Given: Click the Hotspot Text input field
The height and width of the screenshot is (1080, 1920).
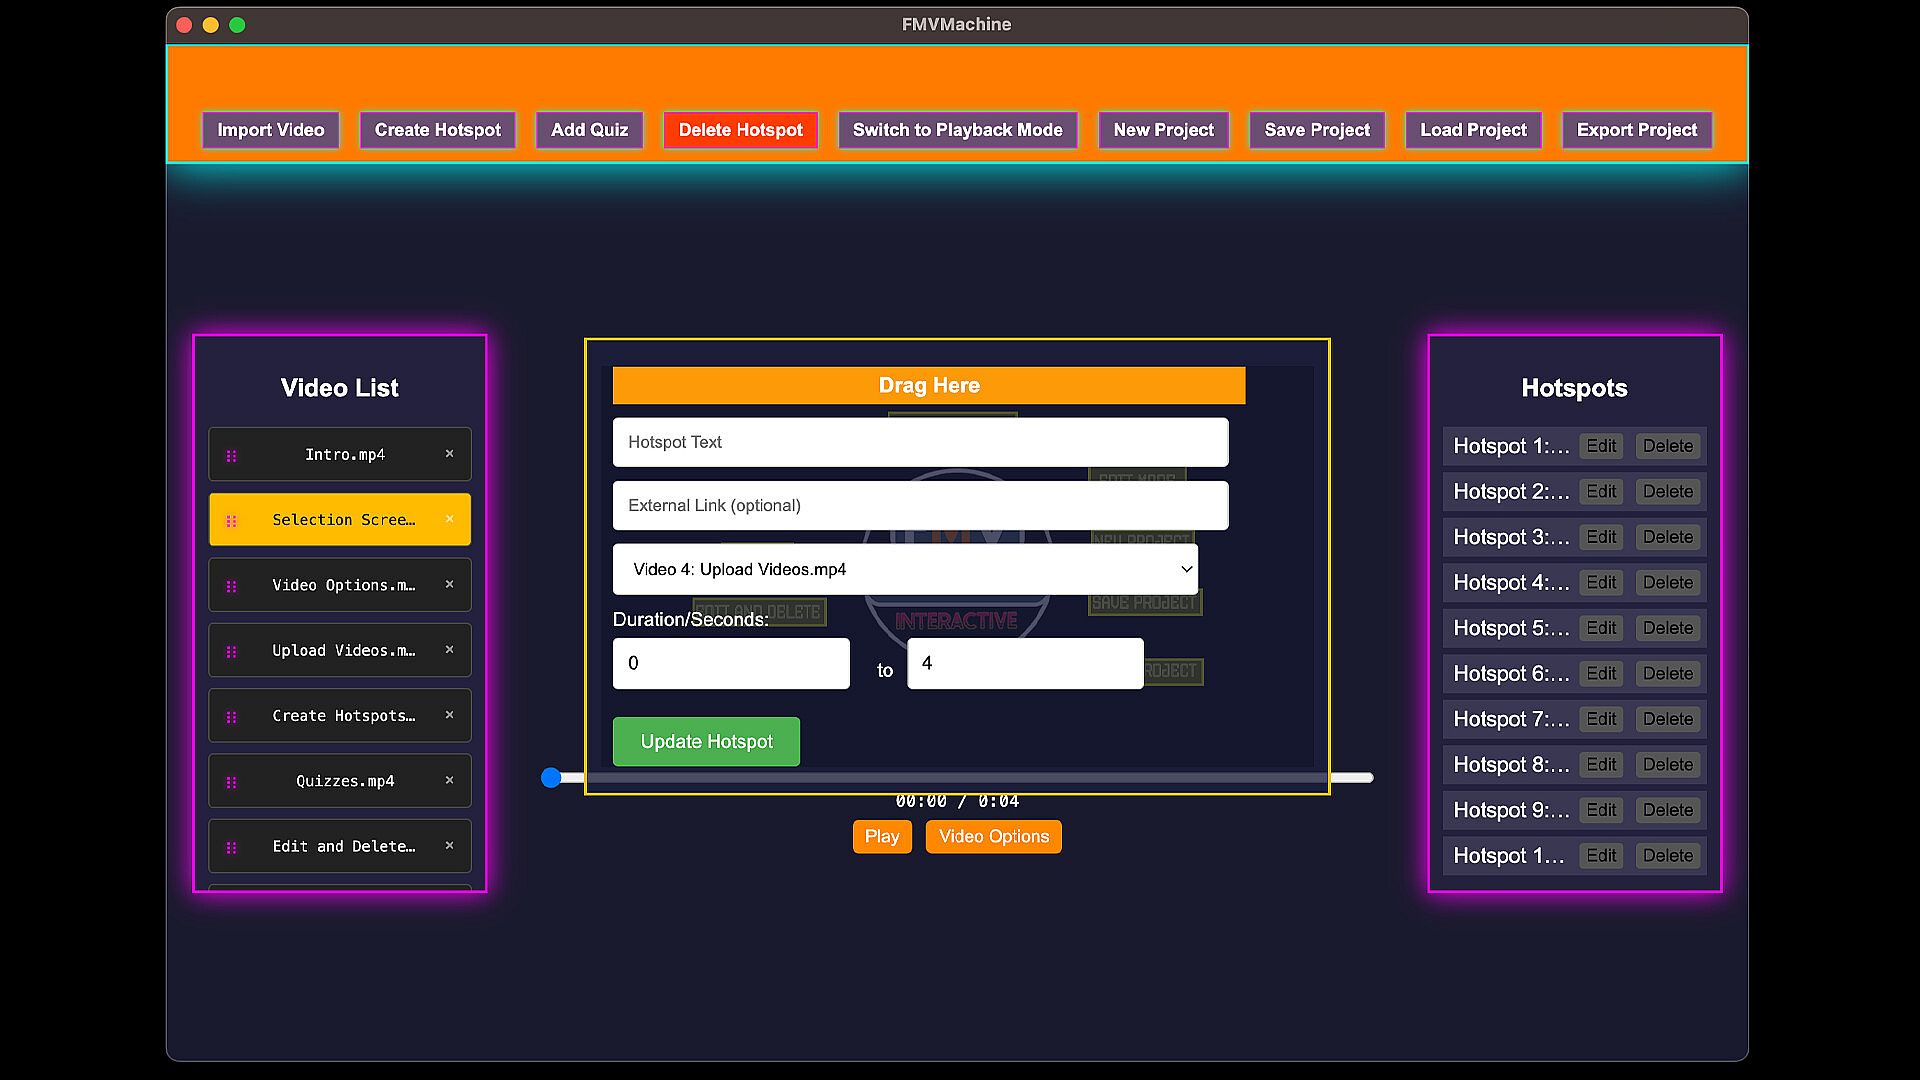Looking at the screenshot, I should tap(919, 442).
